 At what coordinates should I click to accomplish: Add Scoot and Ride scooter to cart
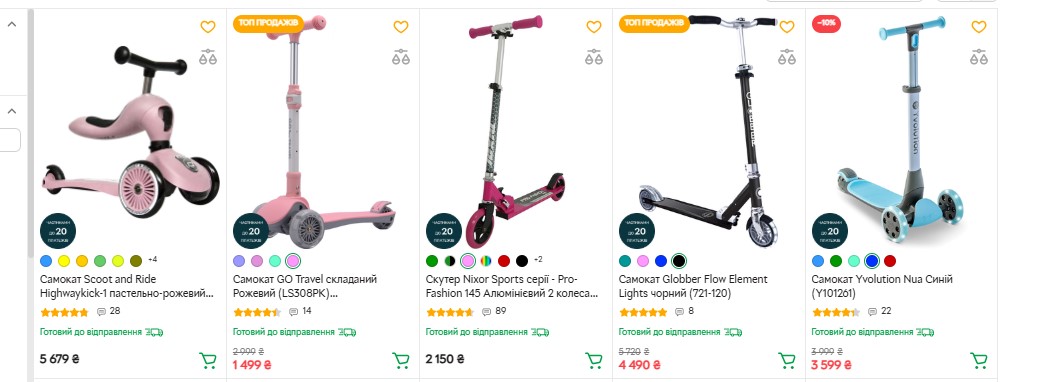[208, 360]
